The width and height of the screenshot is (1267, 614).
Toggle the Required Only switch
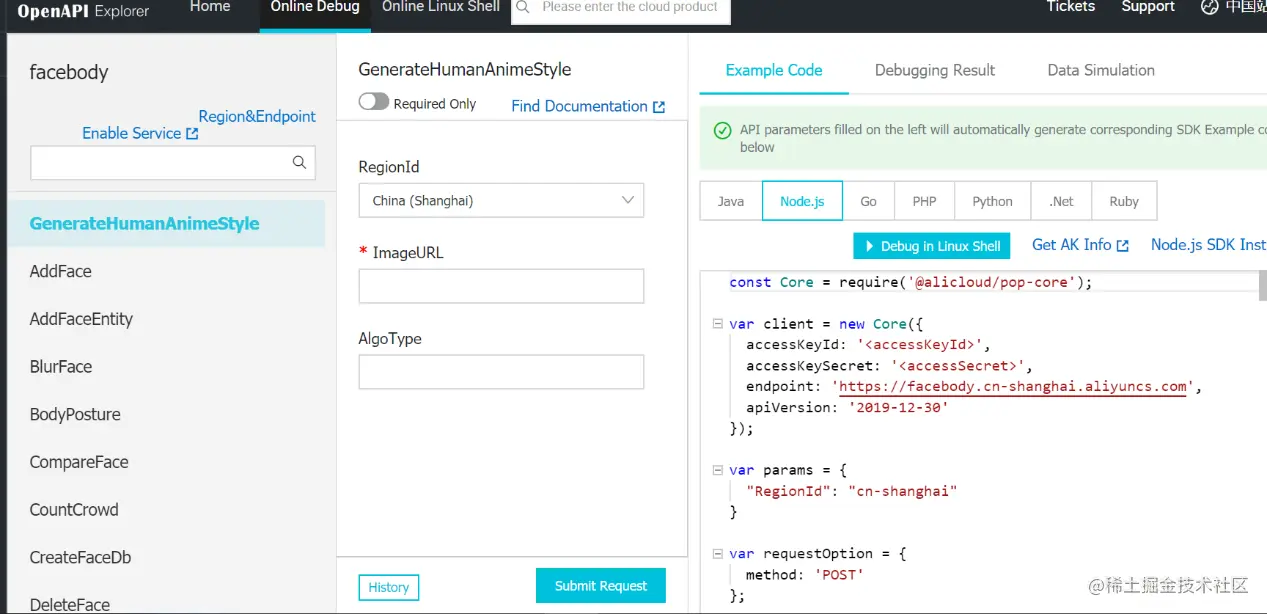374,102
